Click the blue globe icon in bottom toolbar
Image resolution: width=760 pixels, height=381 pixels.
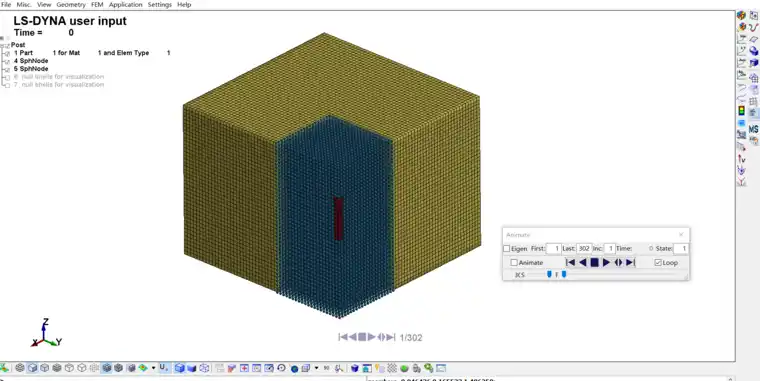(x=294, y=368)
